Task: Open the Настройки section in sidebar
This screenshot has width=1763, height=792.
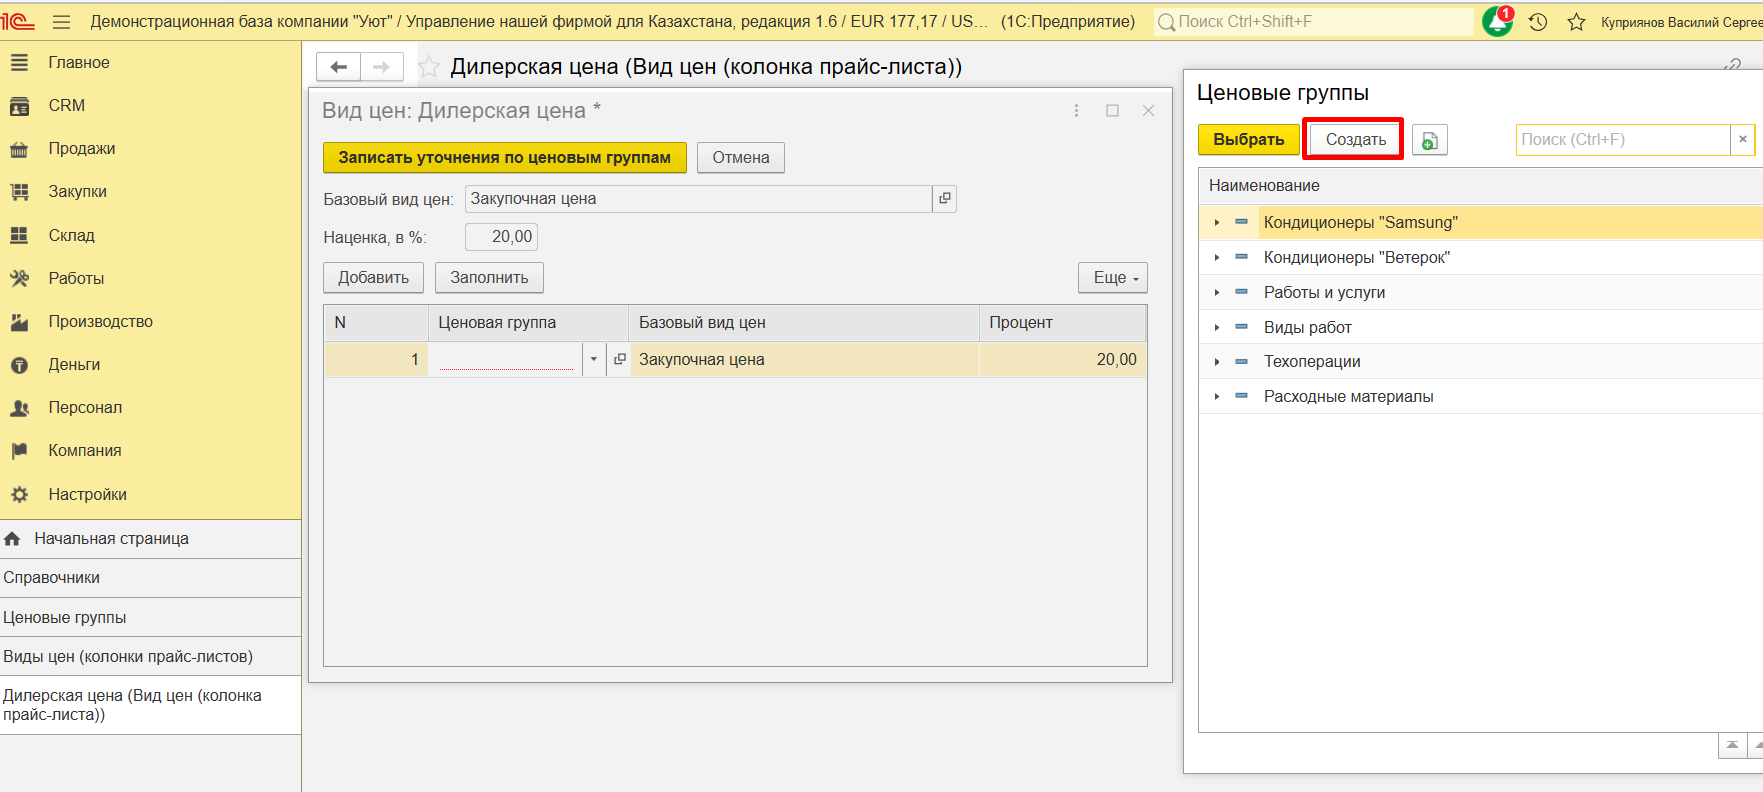Action: click(x=87, y=494)
